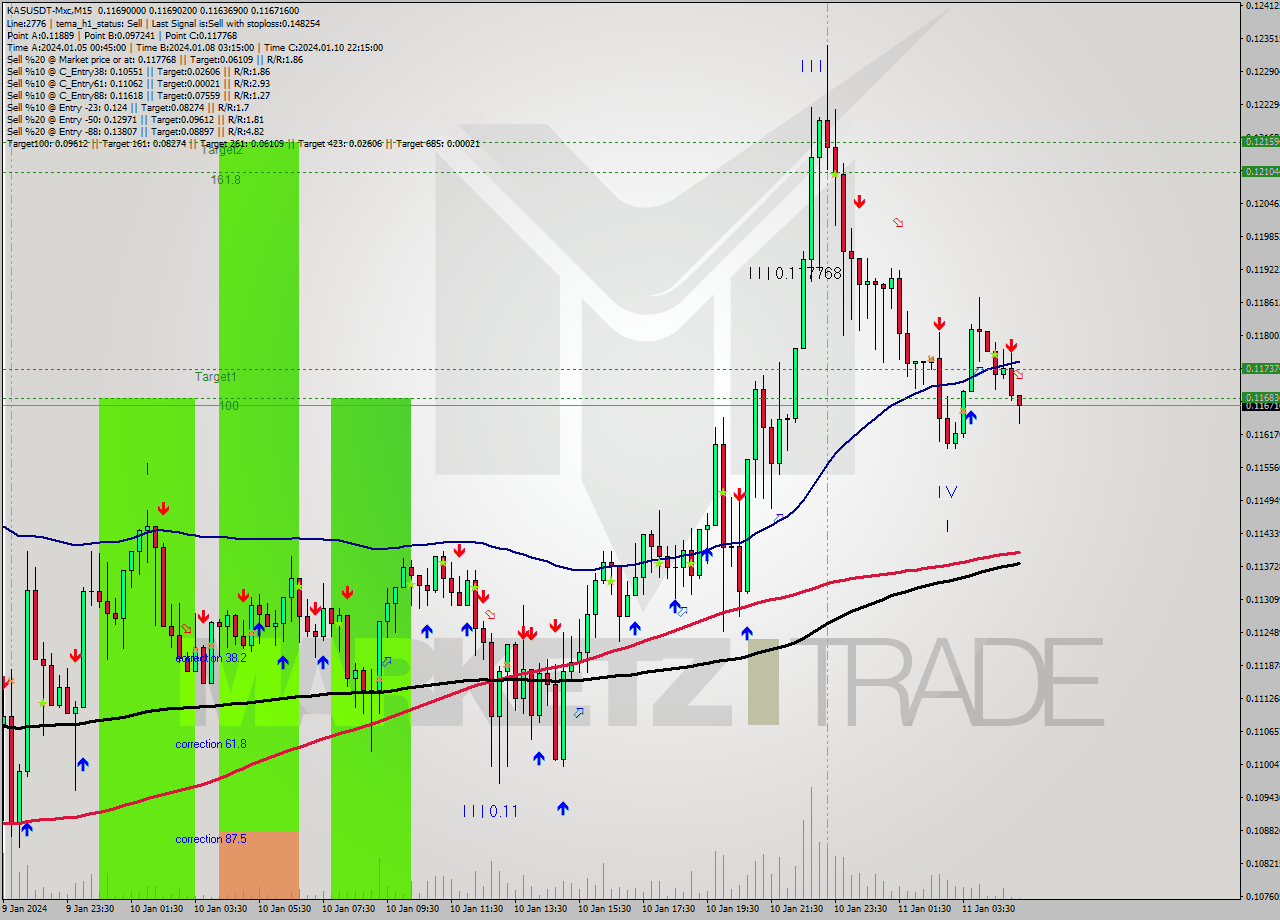Viewport: 1280px width, 920px height.
Task: Click the 0.10760 price axis label
Action: click(x=1261, y=896)
